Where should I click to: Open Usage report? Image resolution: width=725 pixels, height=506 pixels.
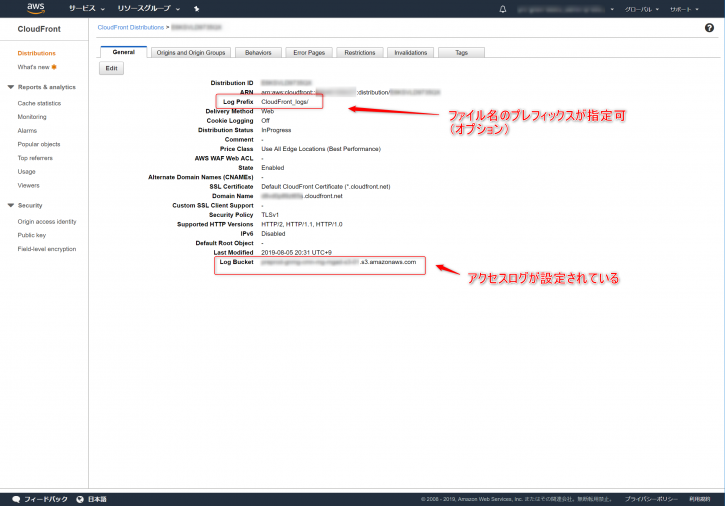coord(26,172)
